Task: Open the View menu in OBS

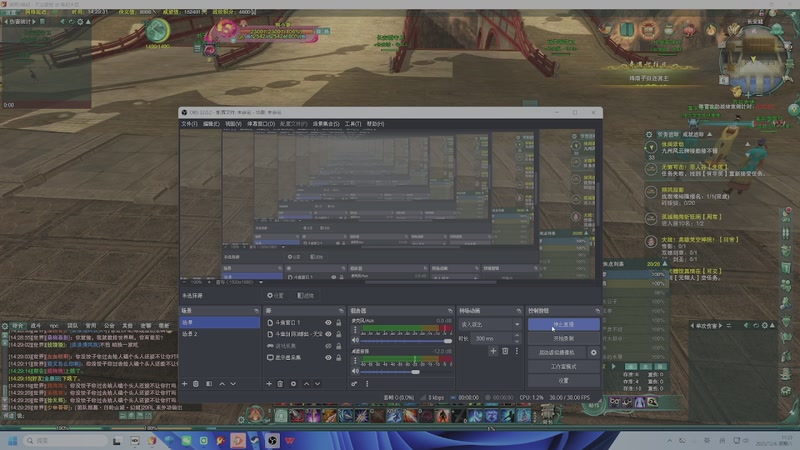Action: click(x=233, y=124)
